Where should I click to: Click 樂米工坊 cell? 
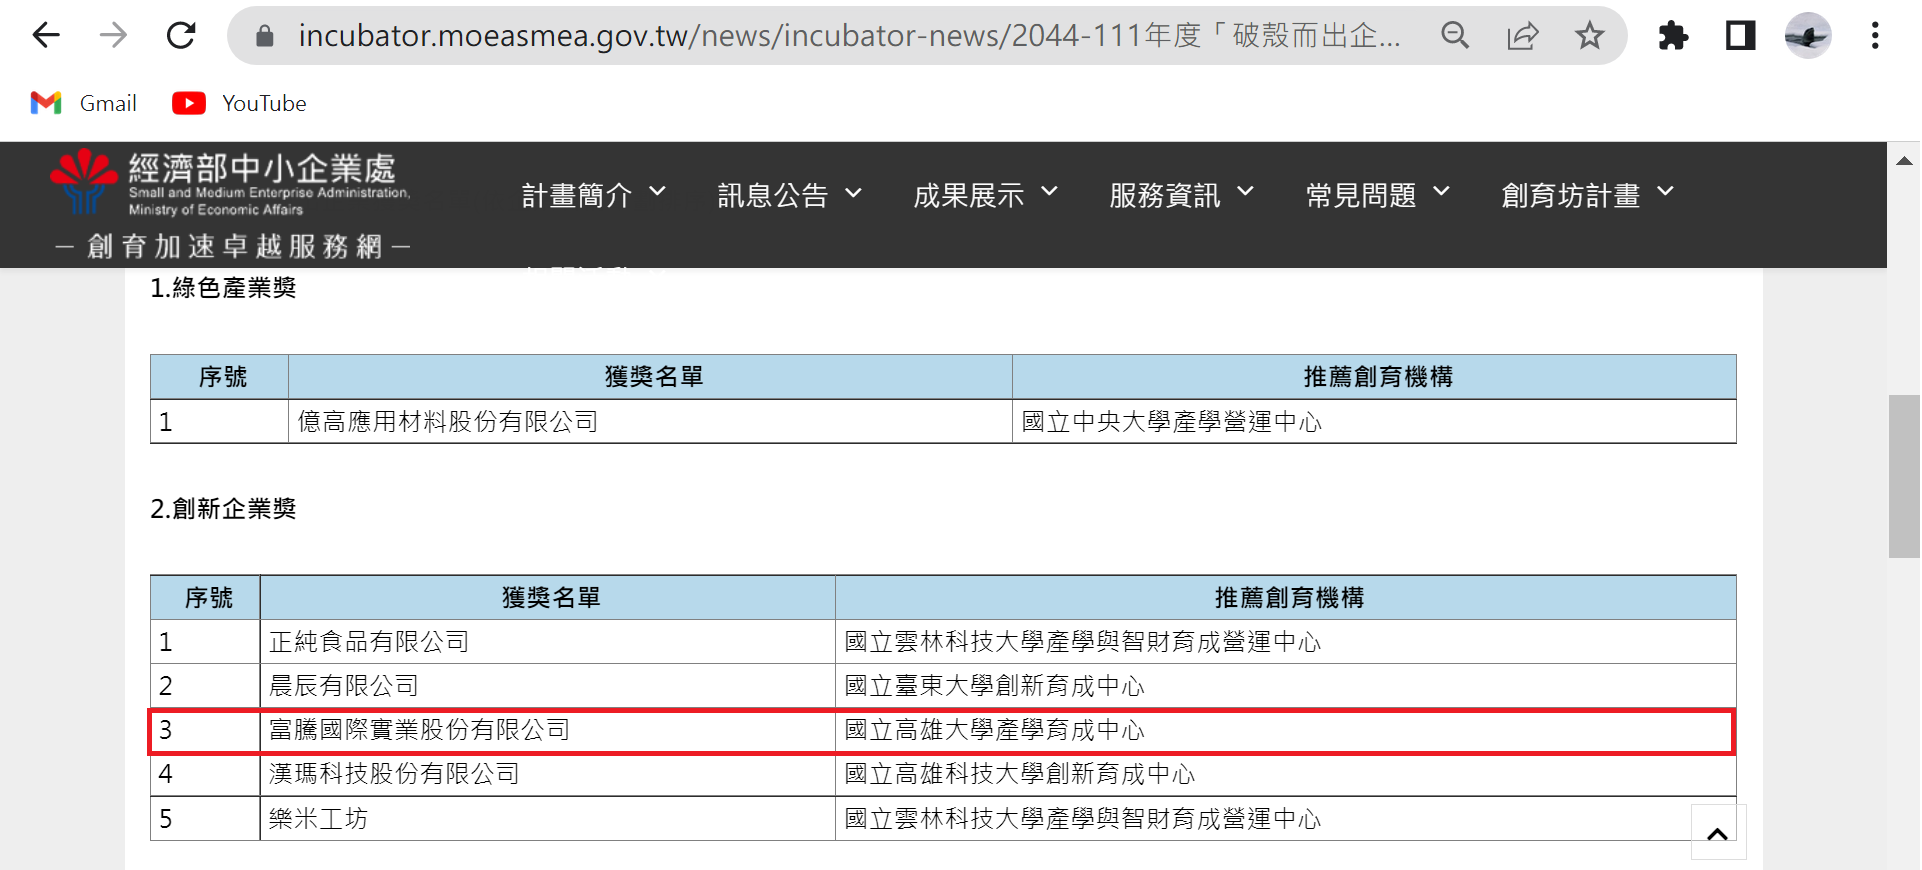tap(547, 819)
